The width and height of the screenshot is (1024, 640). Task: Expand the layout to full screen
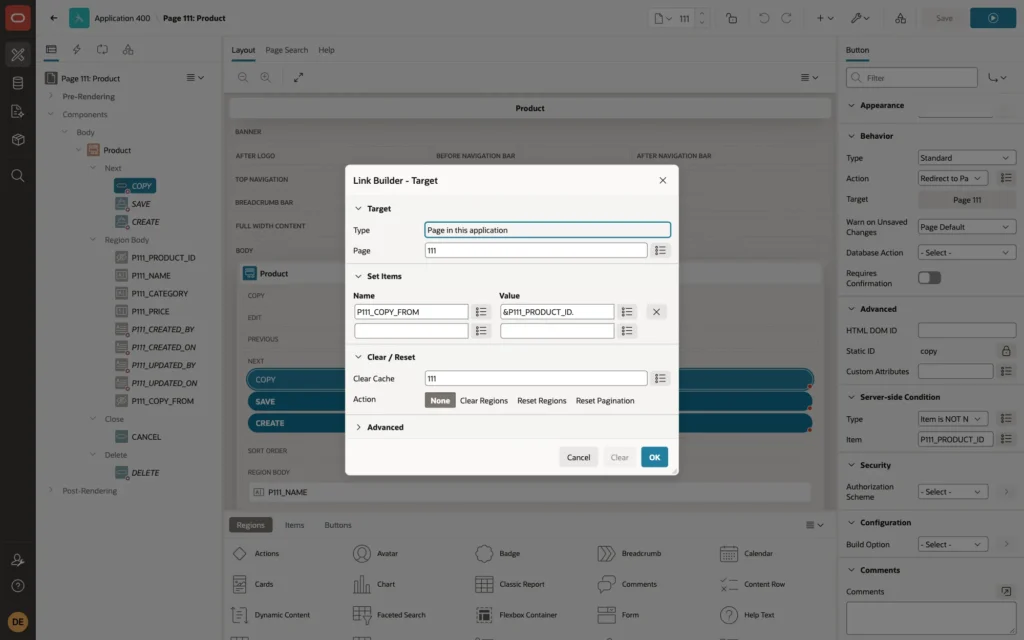pyautogui.click(x=298, y=77)
